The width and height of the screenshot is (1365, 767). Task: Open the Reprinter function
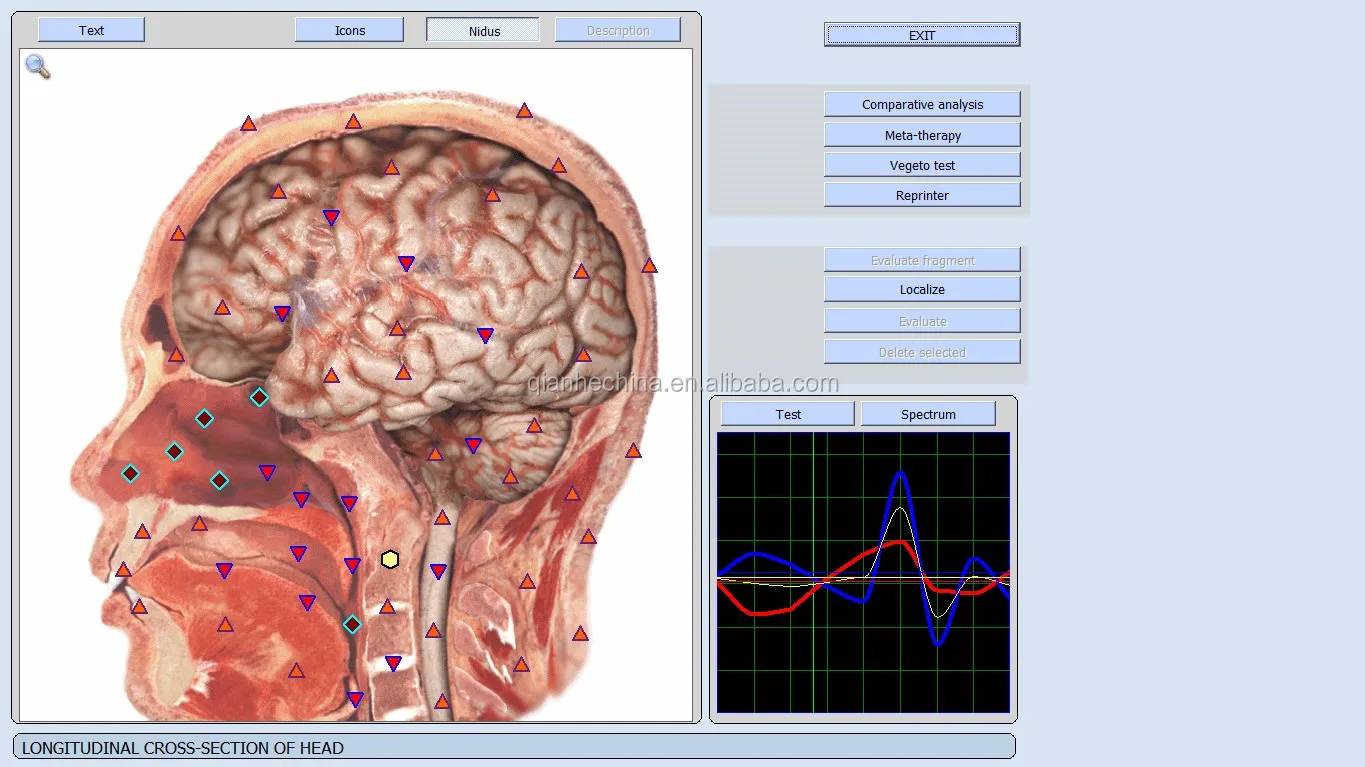(x=921, y=195)
